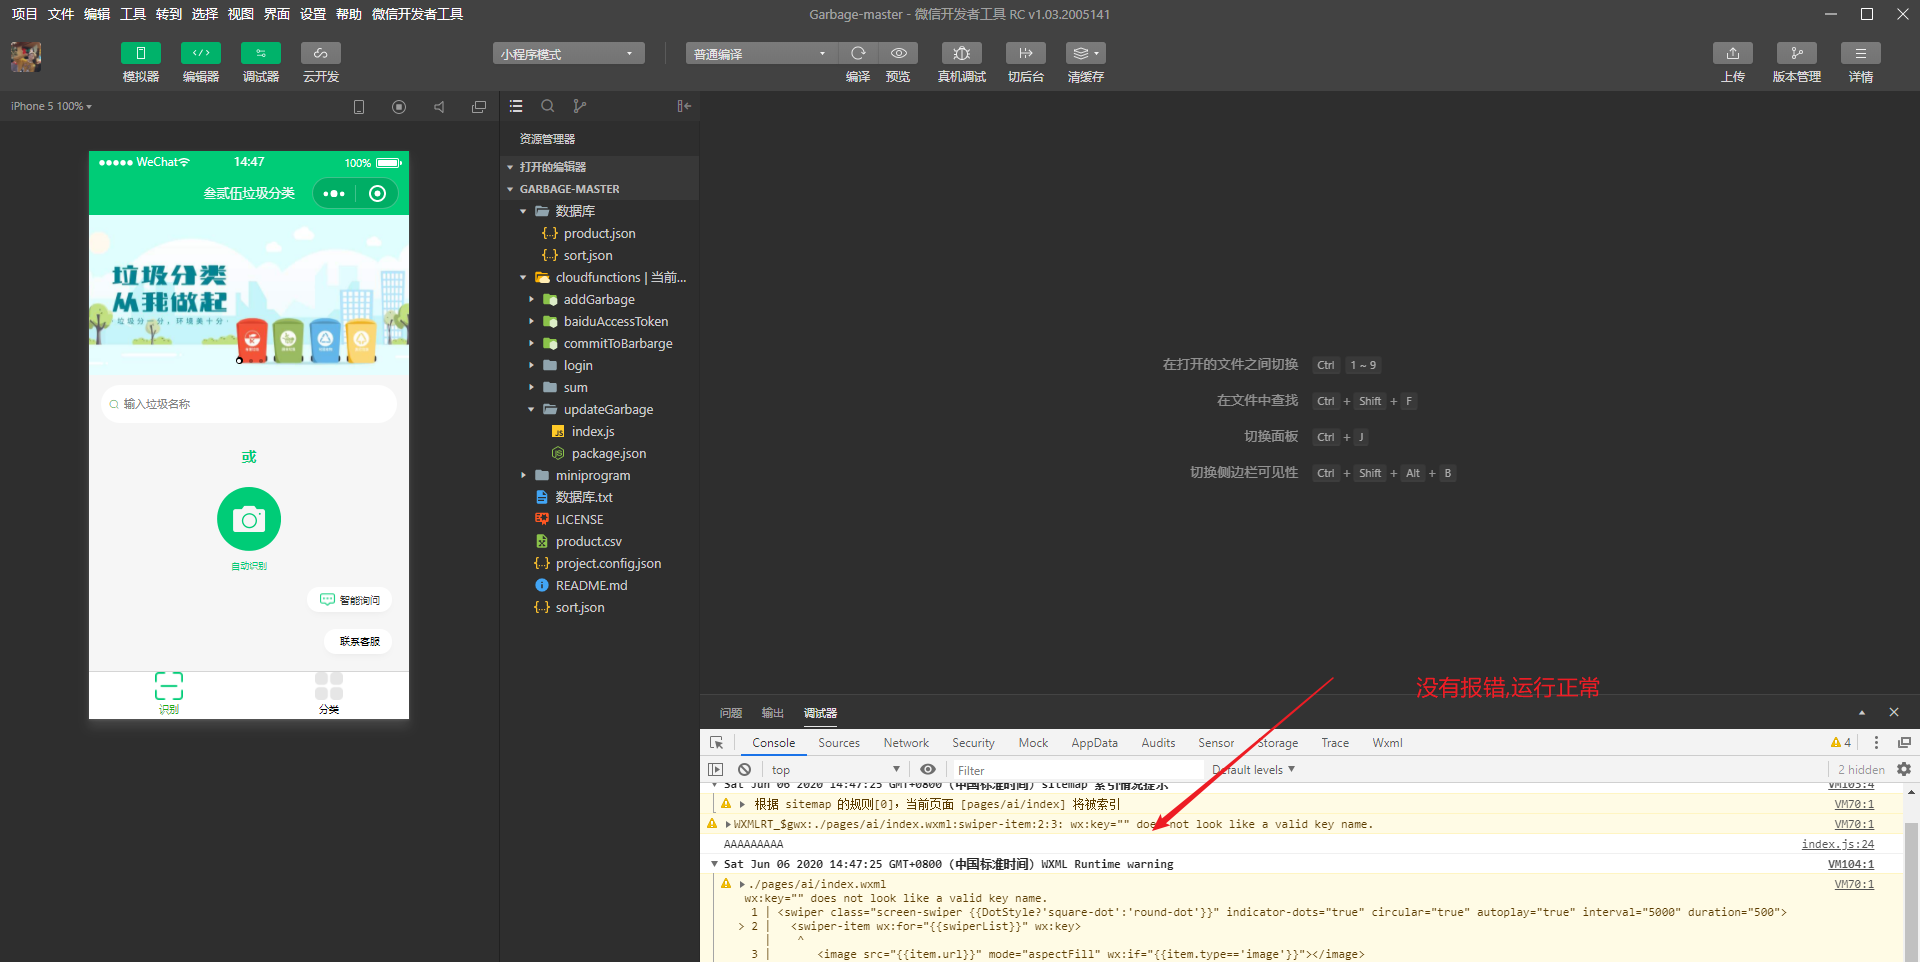Toggle the console sidebar icon
This screenshot has height=962, width=1920.
pyautogui.click(x=715, y=769)
